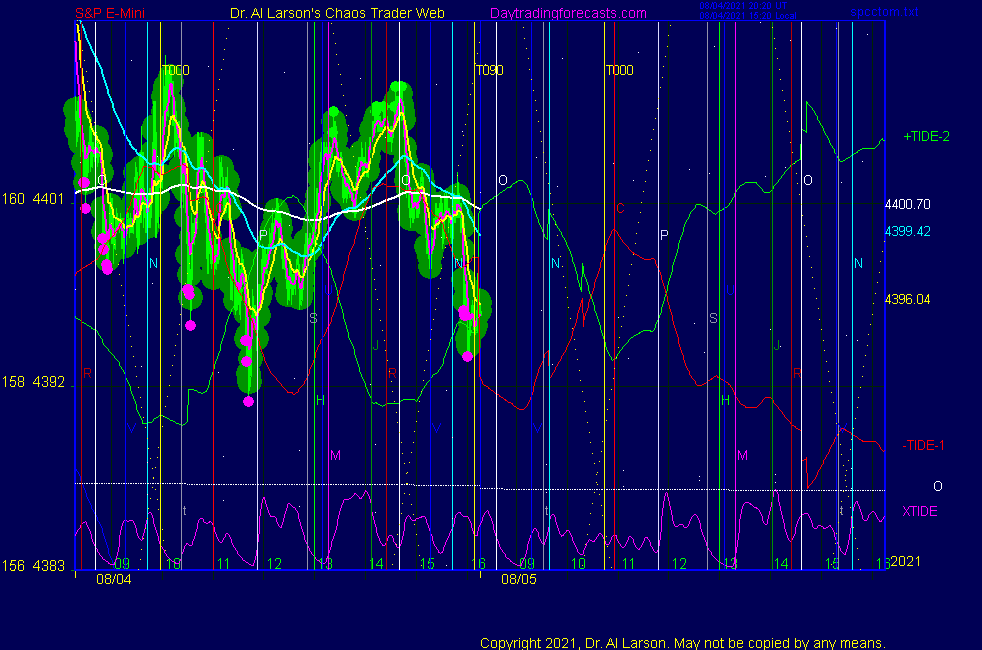Click the spcctom.txt file label
The width and height of the screenshot is (982, 650).
(x=884, y=12)
